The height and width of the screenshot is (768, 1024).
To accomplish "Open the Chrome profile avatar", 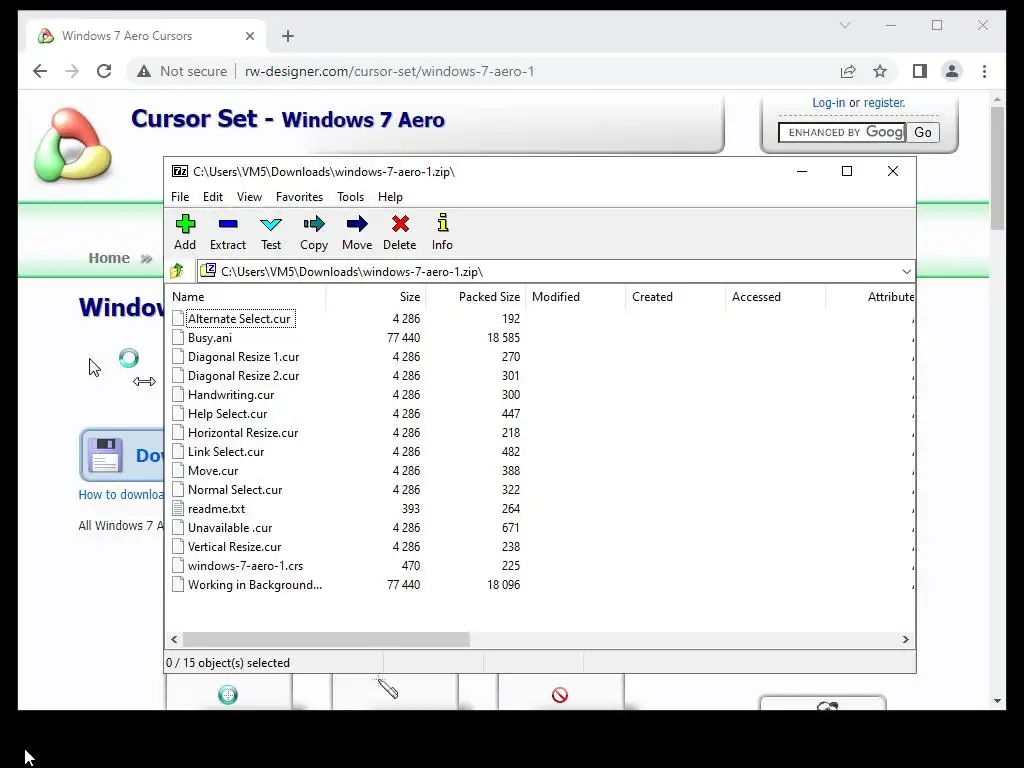I will (952, 71).
